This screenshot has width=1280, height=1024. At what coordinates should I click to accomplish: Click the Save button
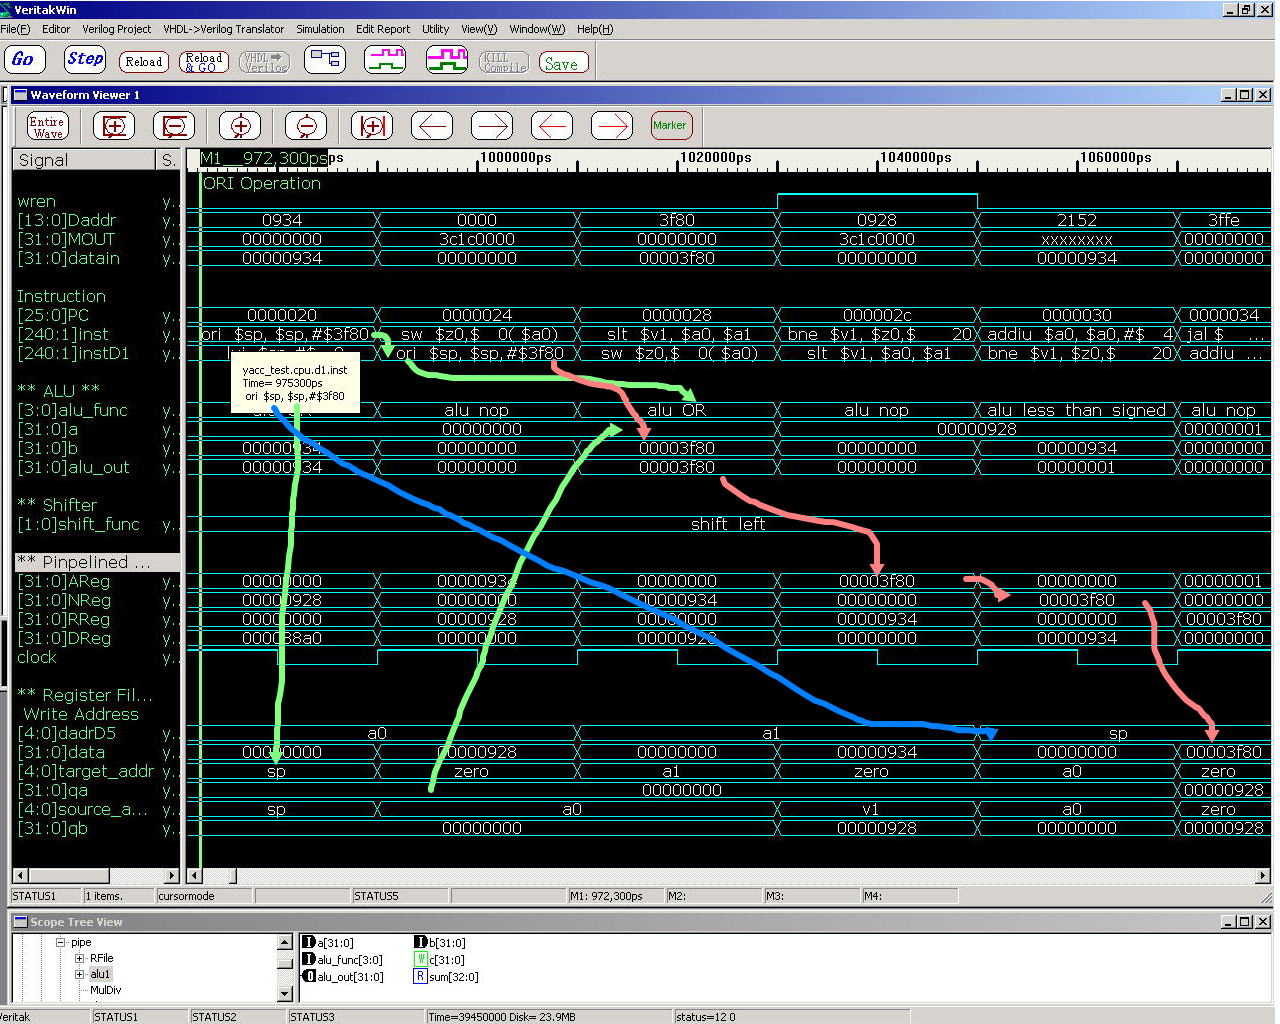(562, 63)
